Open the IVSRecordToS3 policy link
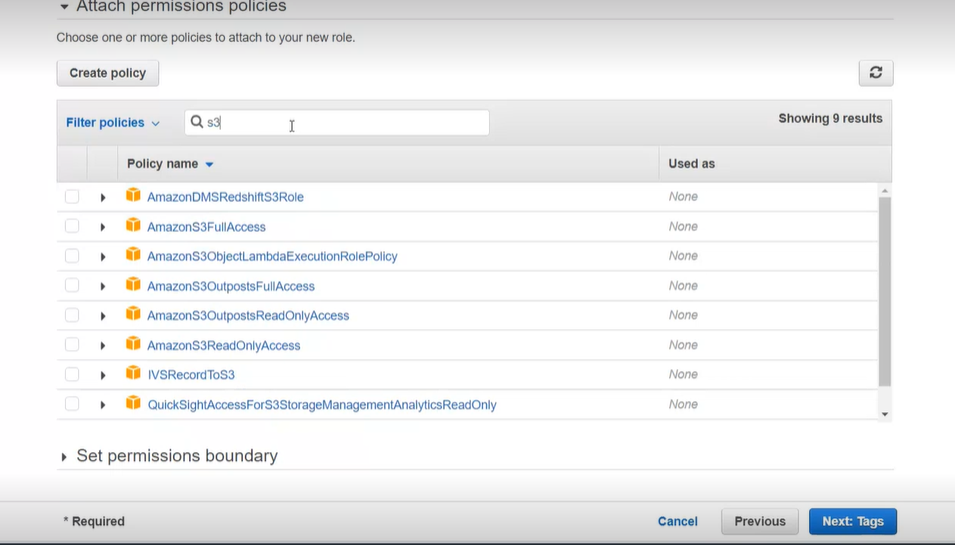Viewport: 955px width, 545px height. (x=191, y=375)
